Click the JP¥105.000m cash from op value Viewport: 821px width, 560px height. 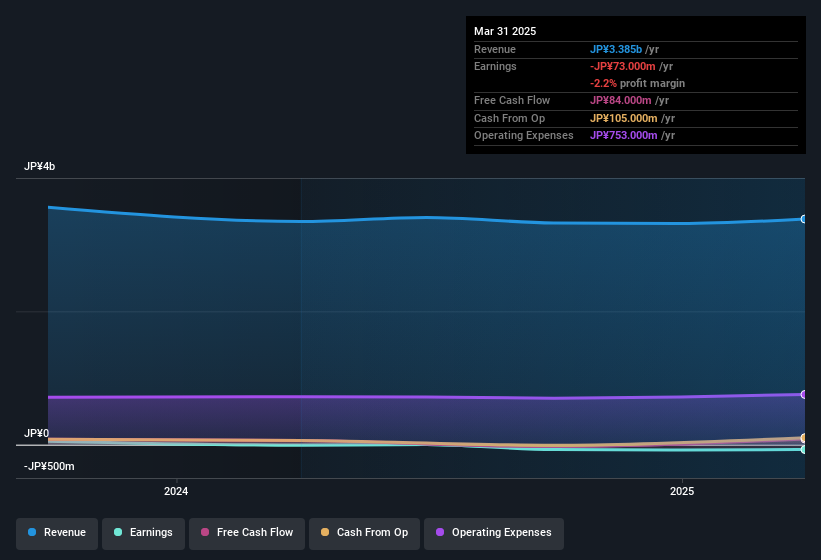click(x=624, y=118)
